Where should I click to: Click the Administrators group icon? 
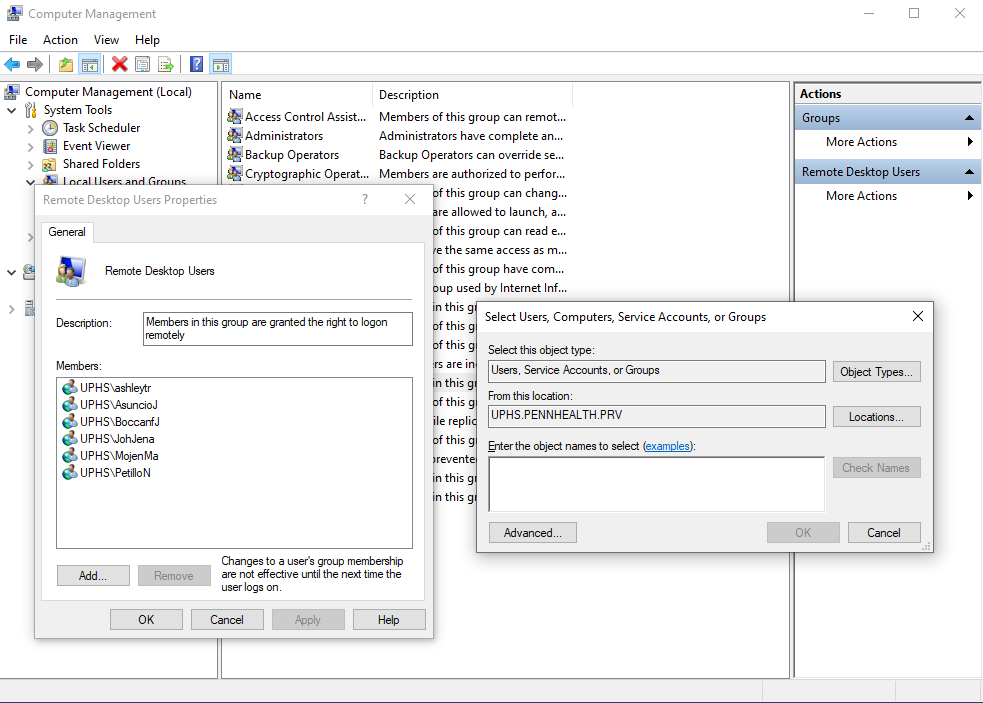pos(234,135)
